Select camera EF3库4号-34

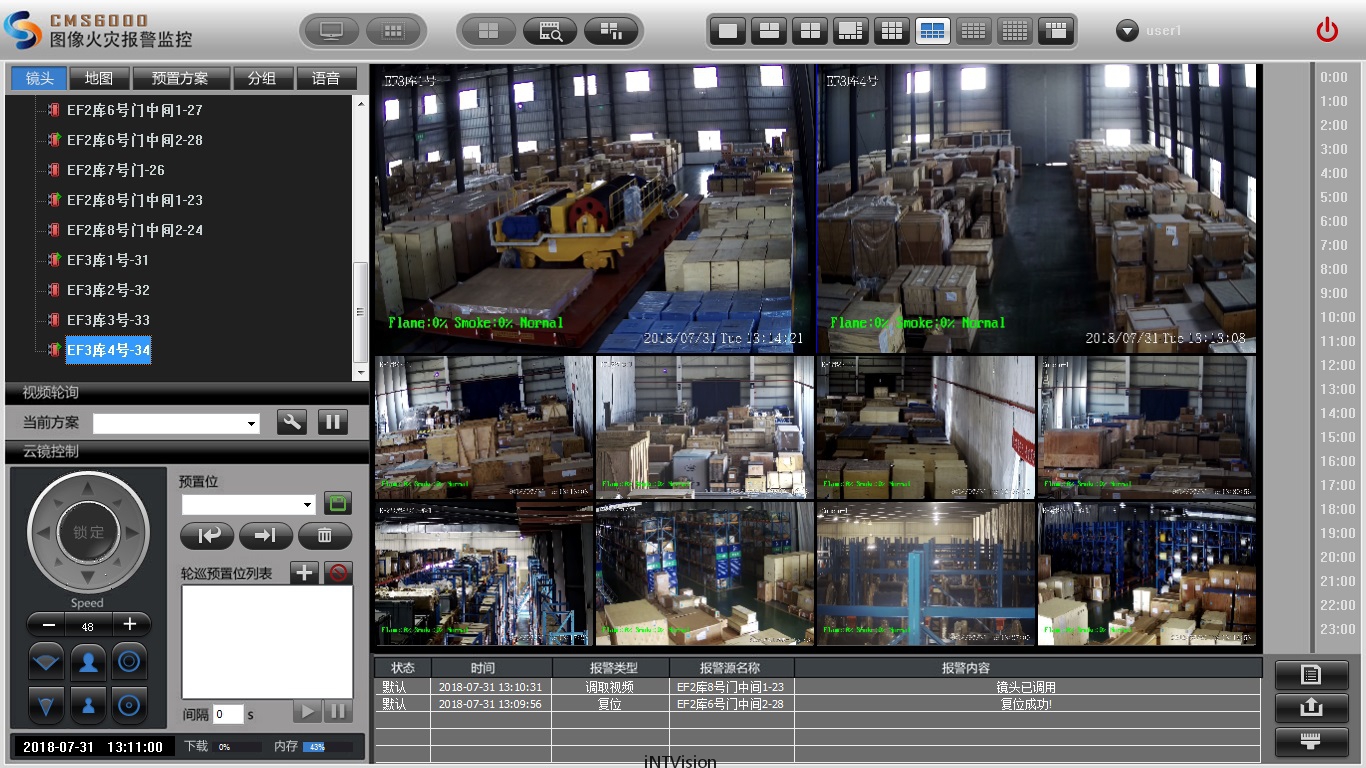pyautogui.click(x=108, y=350)
